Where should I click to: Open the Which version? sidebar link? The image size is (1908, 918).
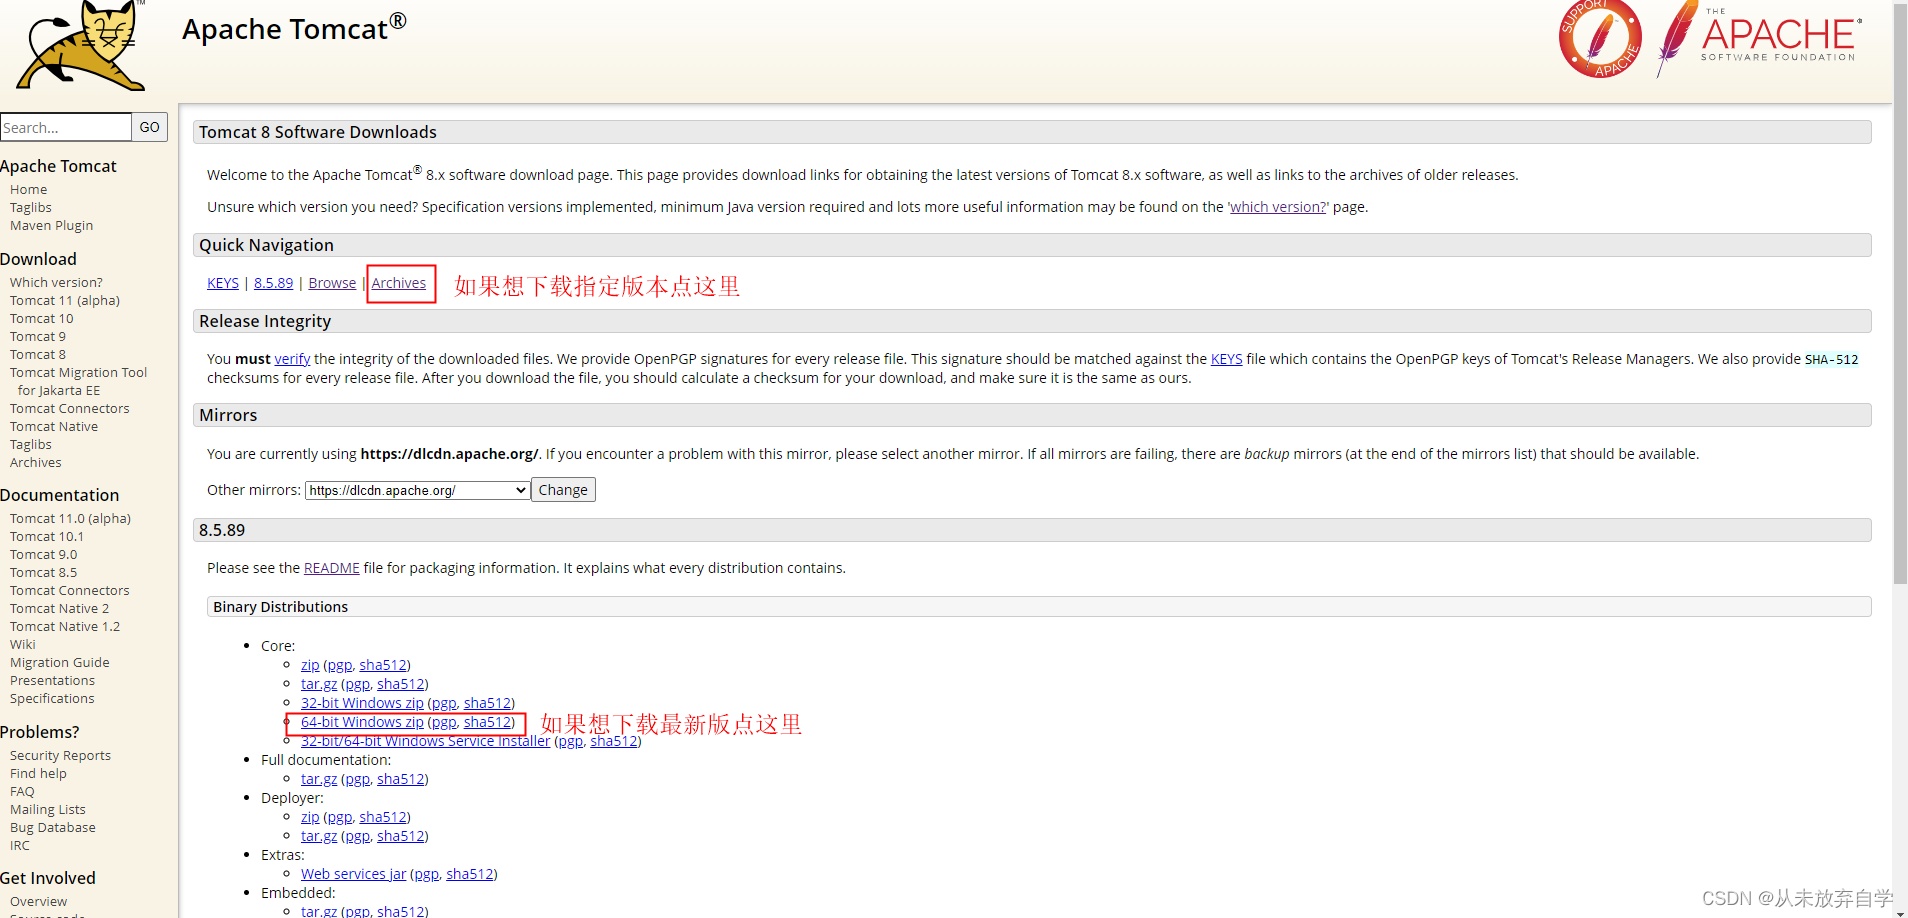pos(56,283)
